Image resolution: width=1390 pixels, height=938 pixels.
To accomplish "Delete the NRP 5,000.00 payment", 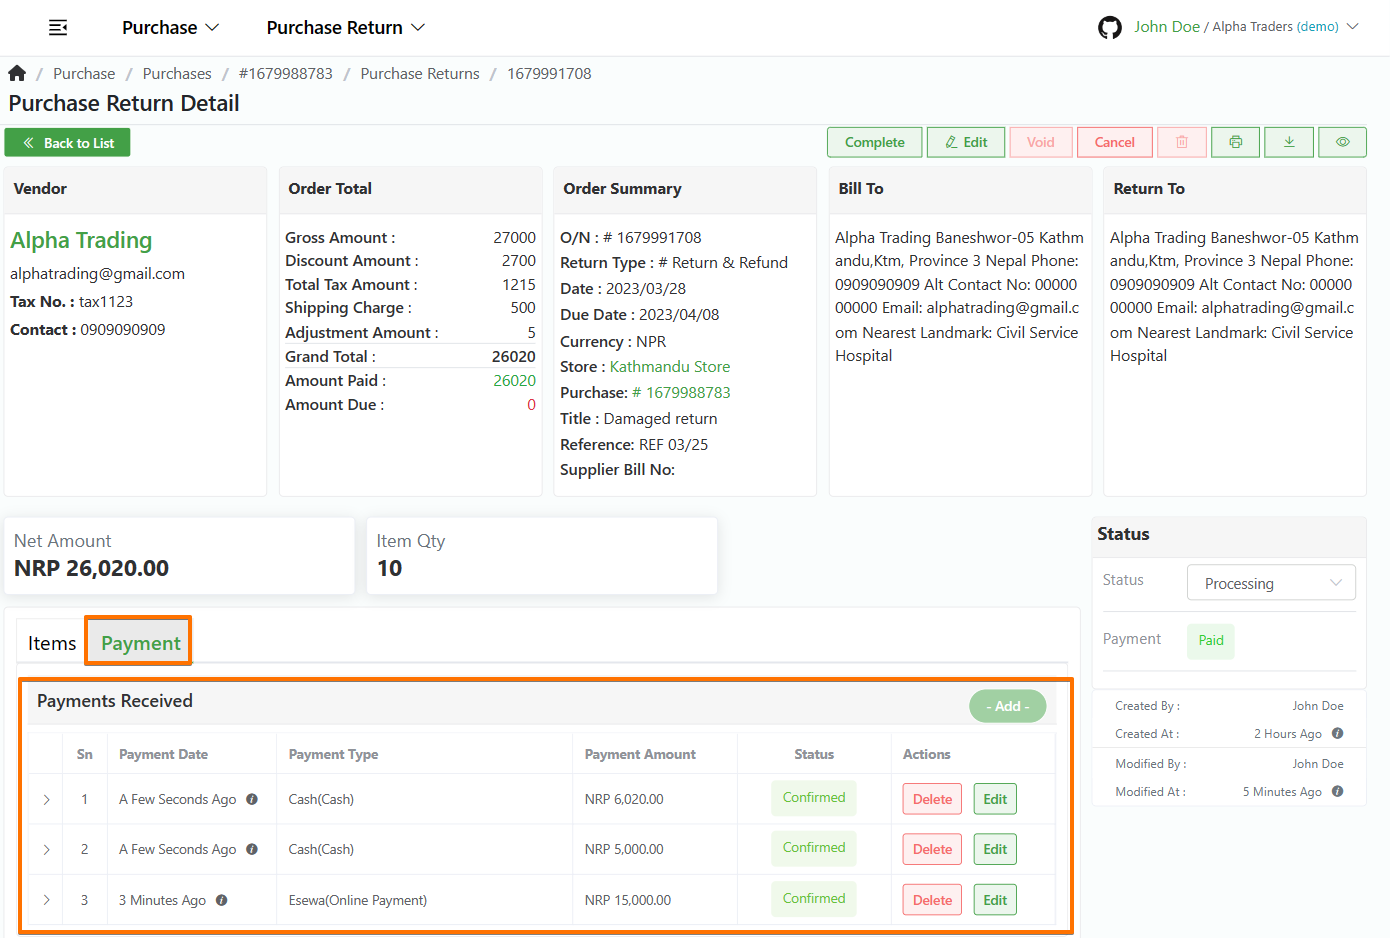I will pos(932,849).
